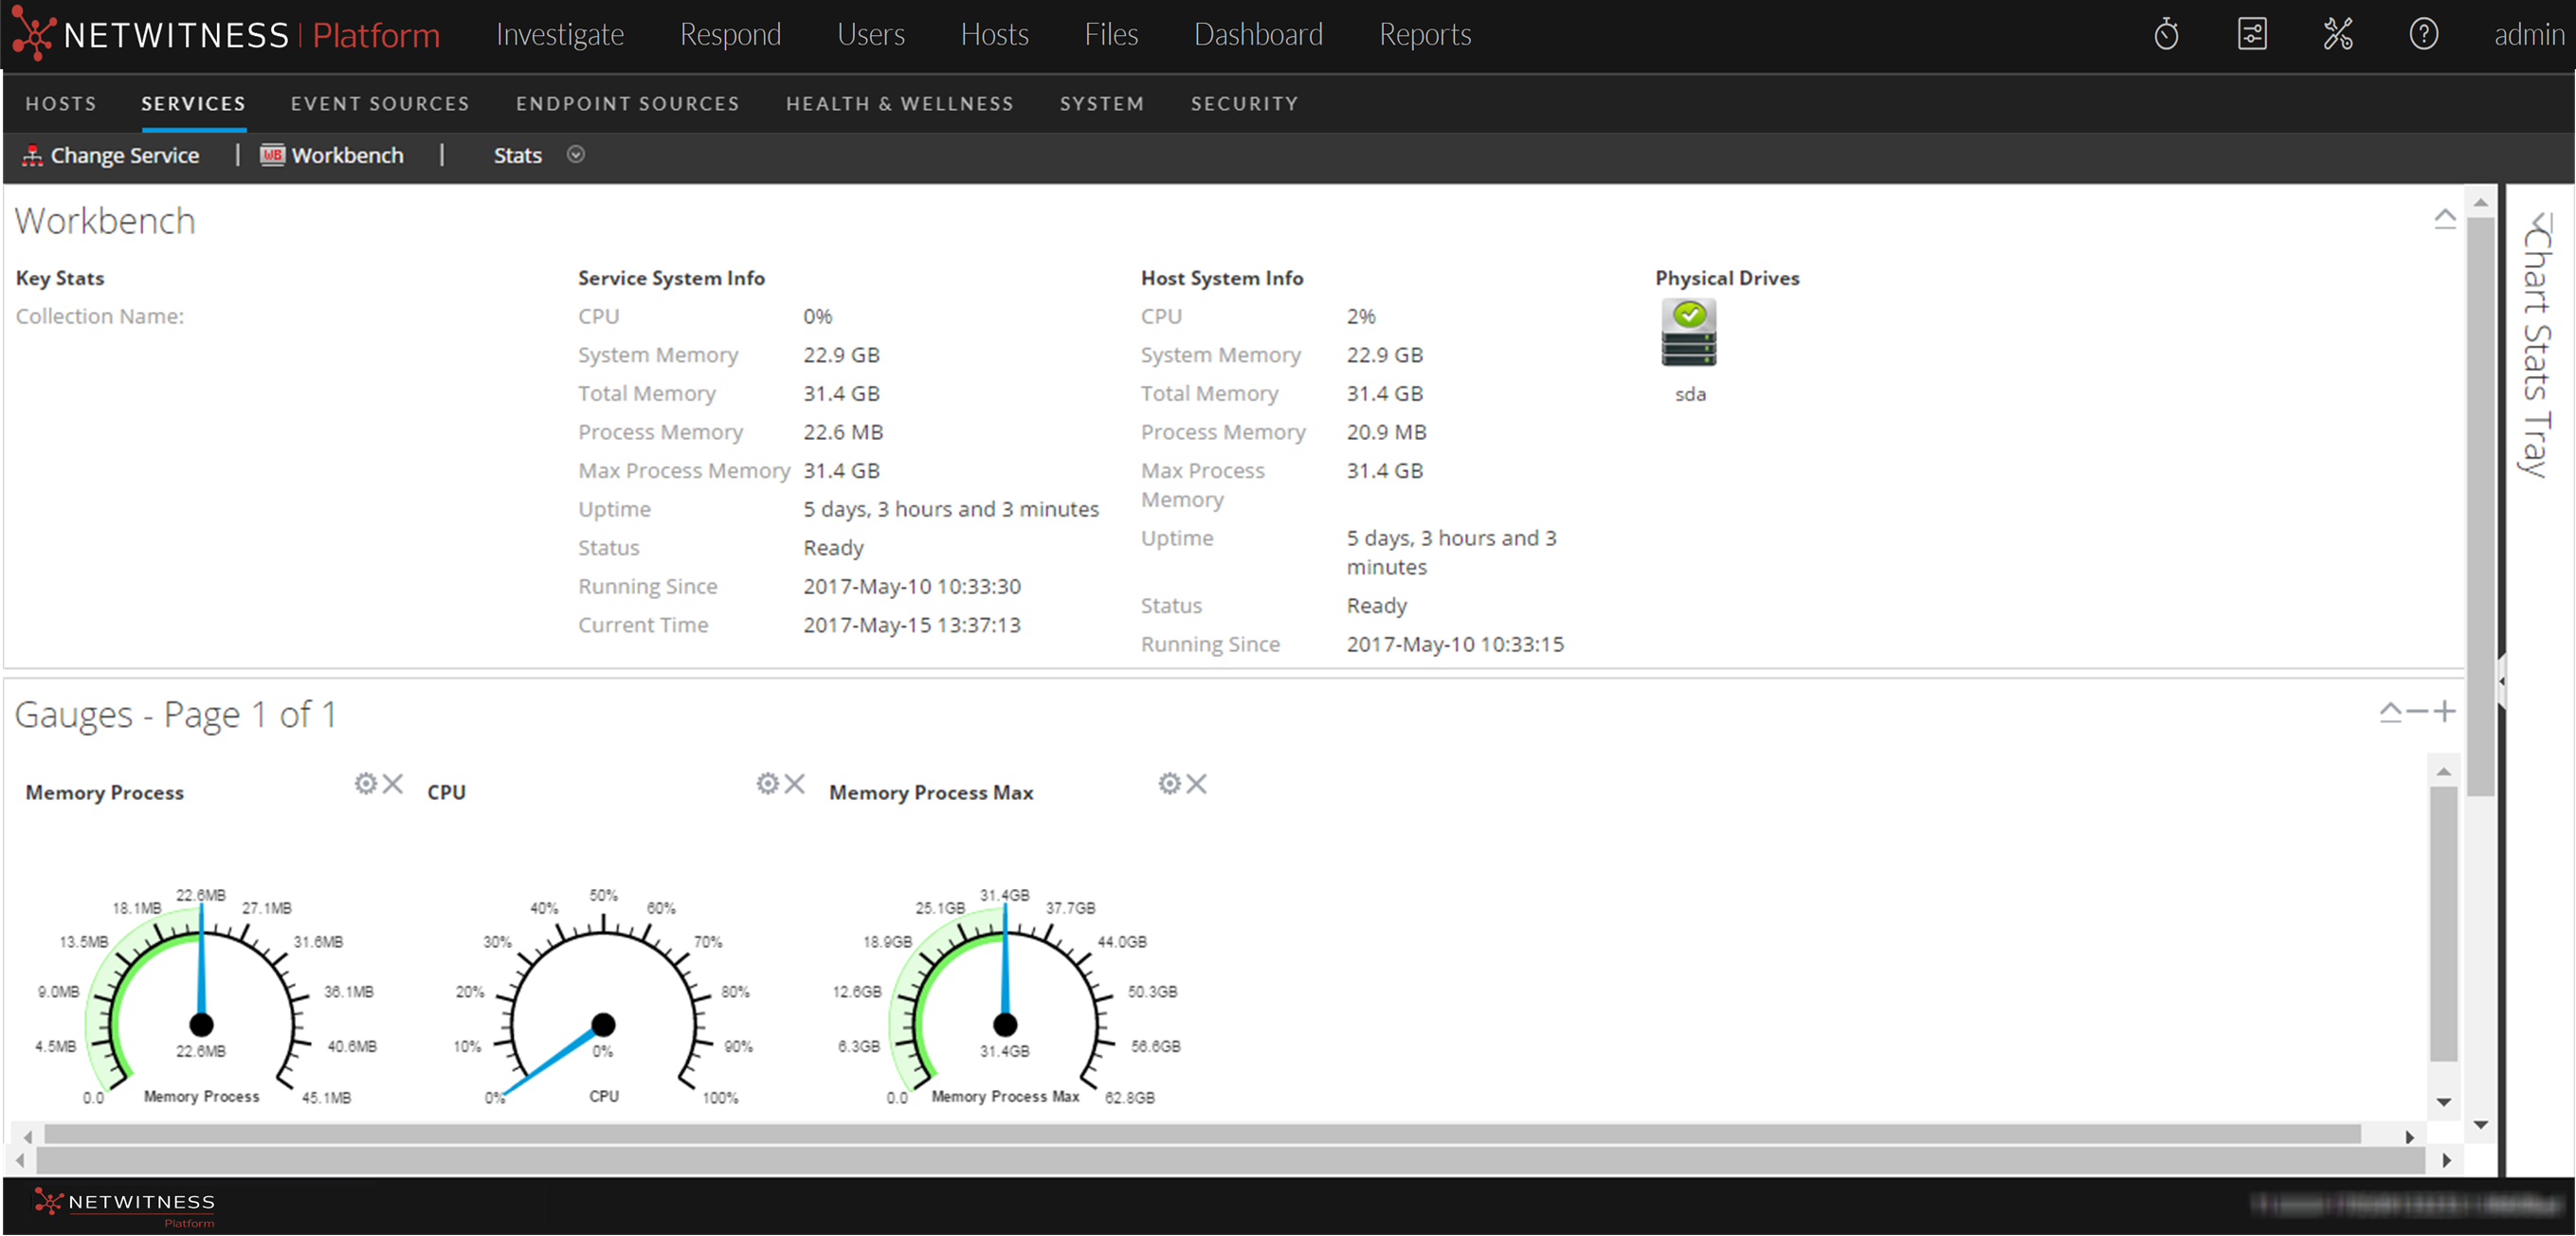This screenshot has height=1236, width=2576.
Task: Collapse the Workbench panel
Action: tap(2444, 218)
